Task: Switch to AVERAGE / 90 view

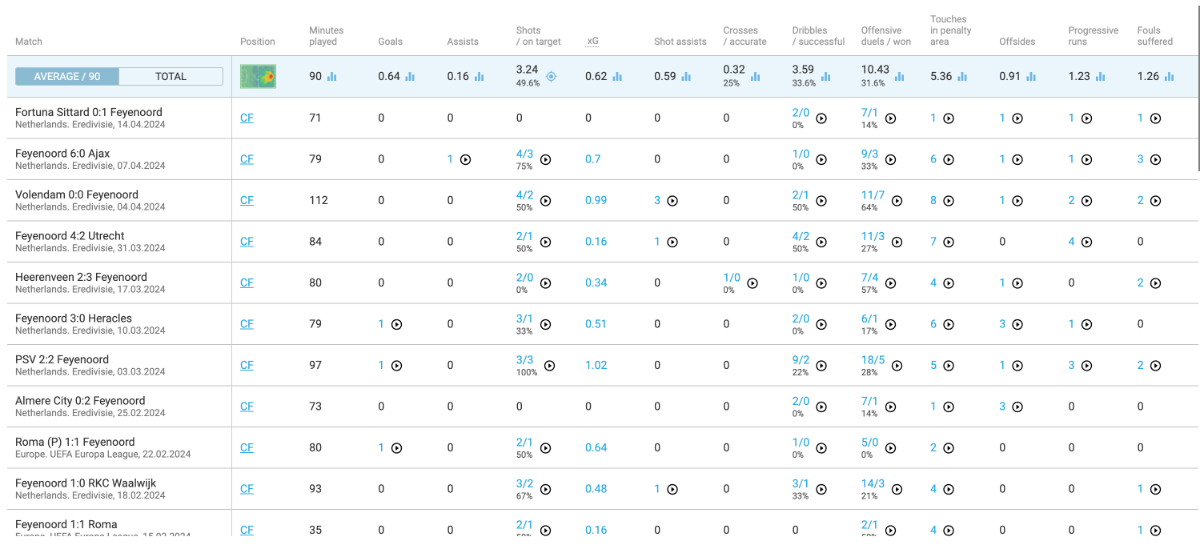Action: pos(68,76)
